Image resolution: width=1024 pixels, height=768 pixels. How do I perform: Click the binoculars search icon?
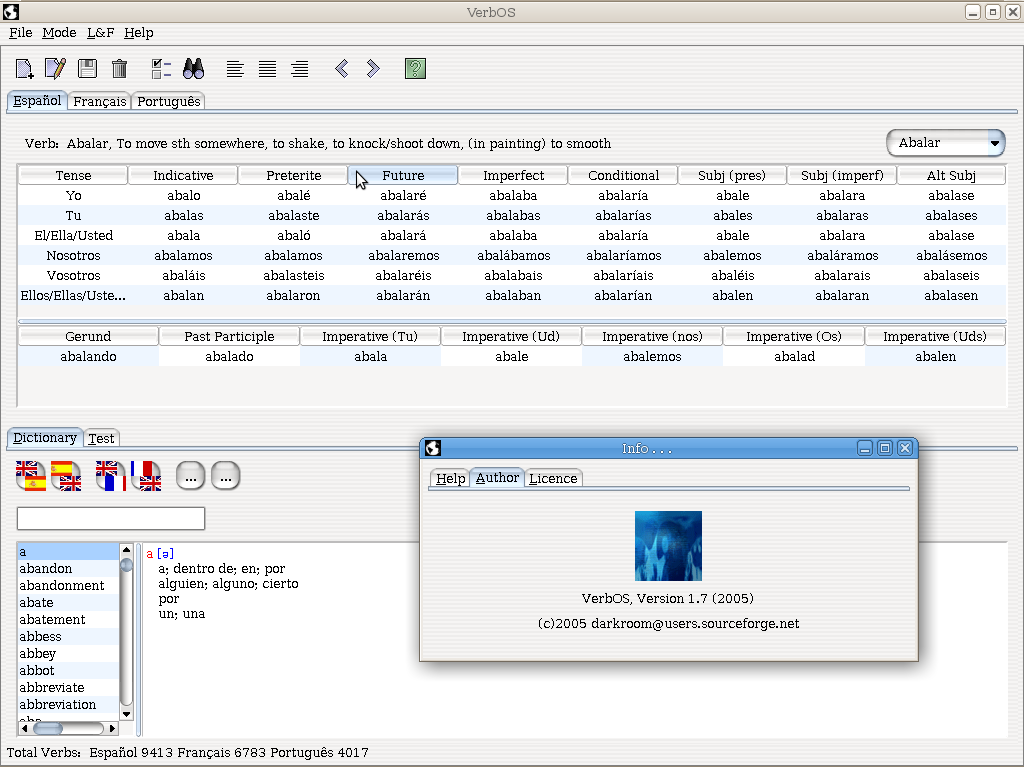tap(193, 69)
